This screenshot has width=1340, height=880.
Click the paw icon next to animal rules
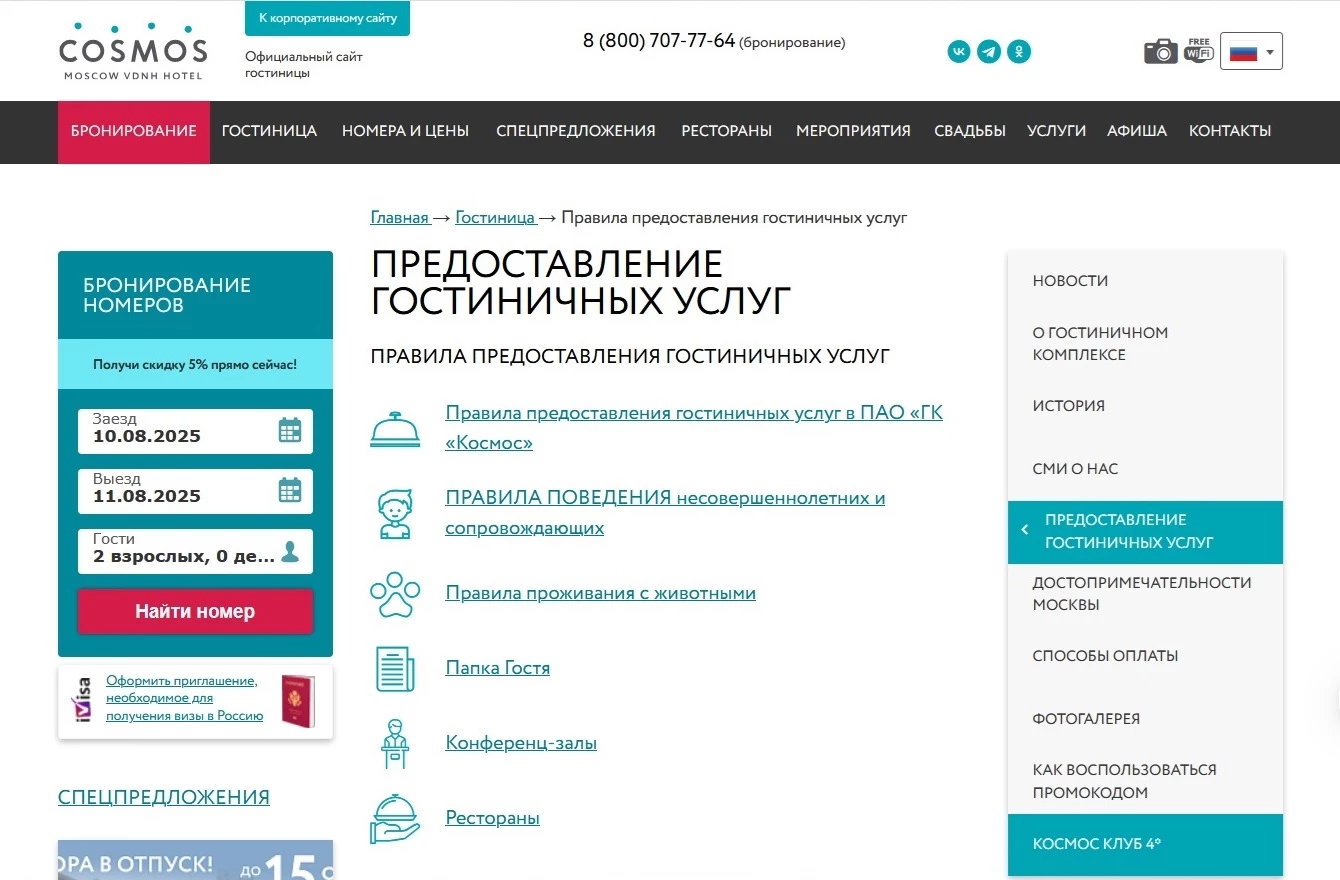(395, 595)
